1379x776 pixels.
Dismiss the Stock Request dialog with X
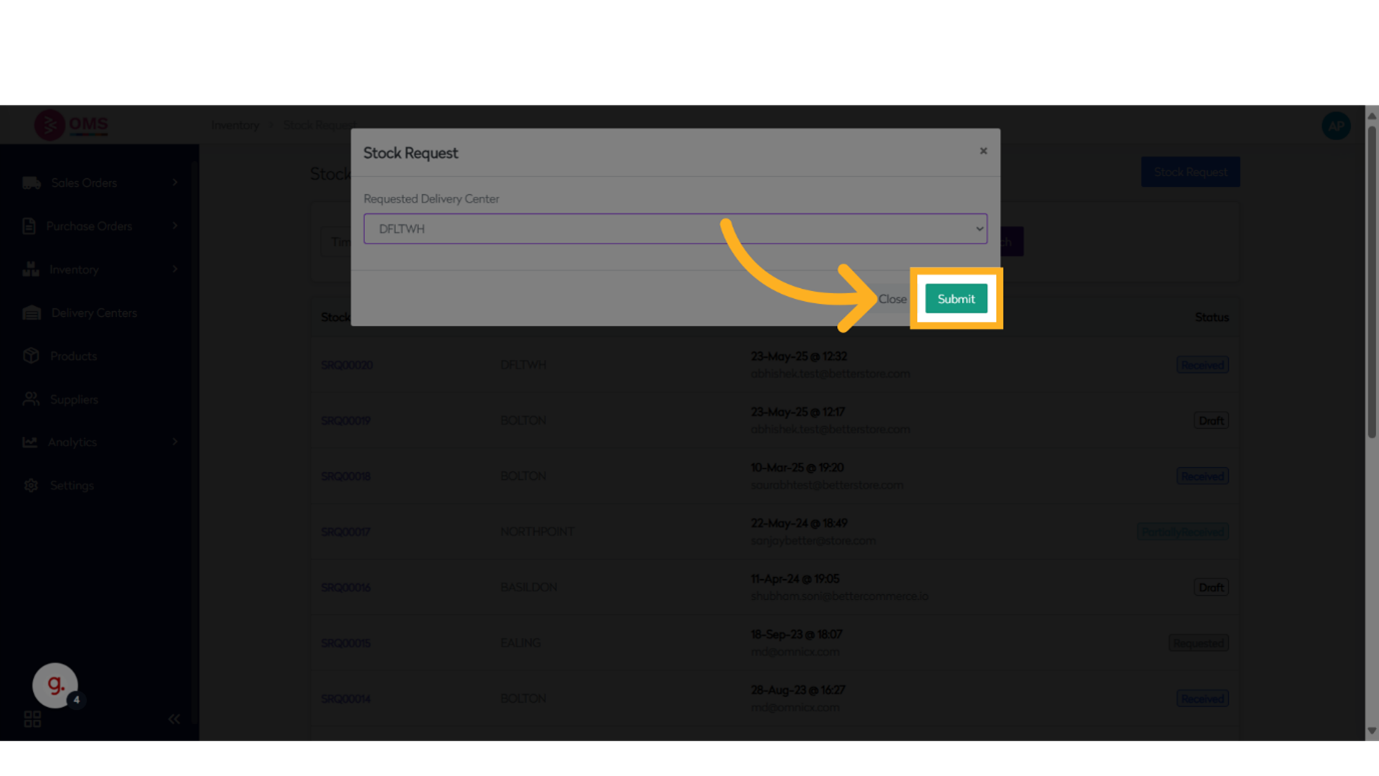(x=983, y=151)
